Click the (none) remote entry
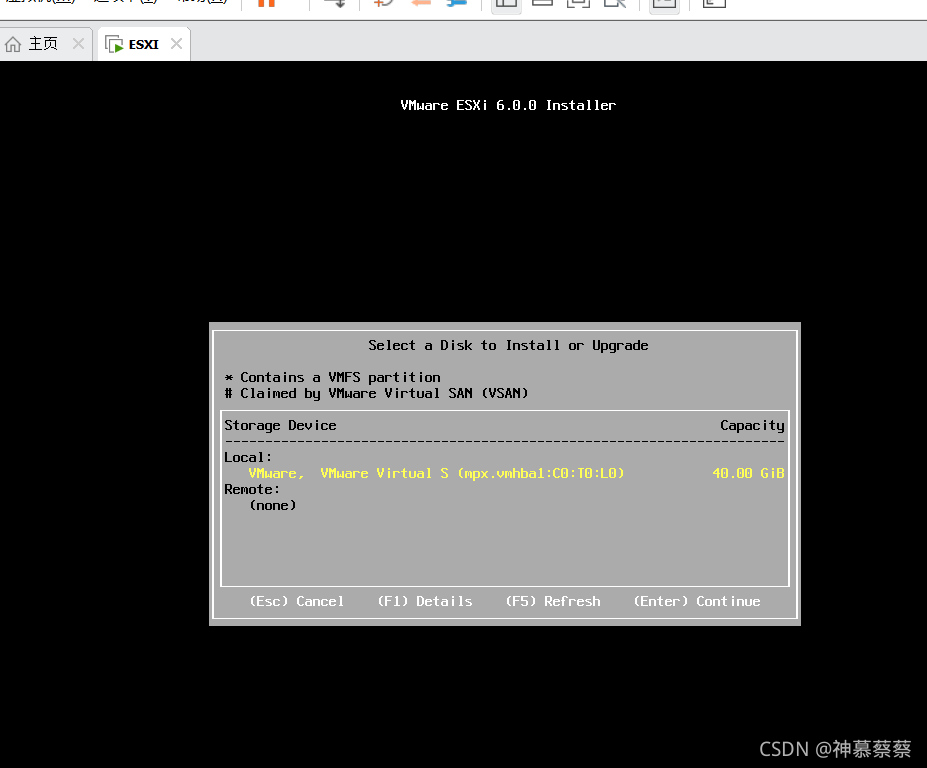This screenshot has width=927, height=768. click(x=273, y=505)
